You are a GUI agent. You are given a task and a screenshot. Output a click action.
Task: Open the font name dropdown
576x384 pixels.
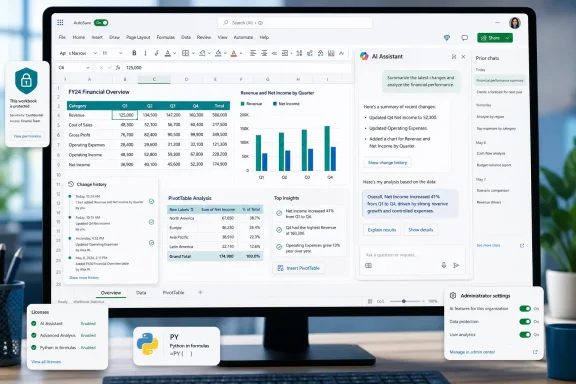pos(78,53)
